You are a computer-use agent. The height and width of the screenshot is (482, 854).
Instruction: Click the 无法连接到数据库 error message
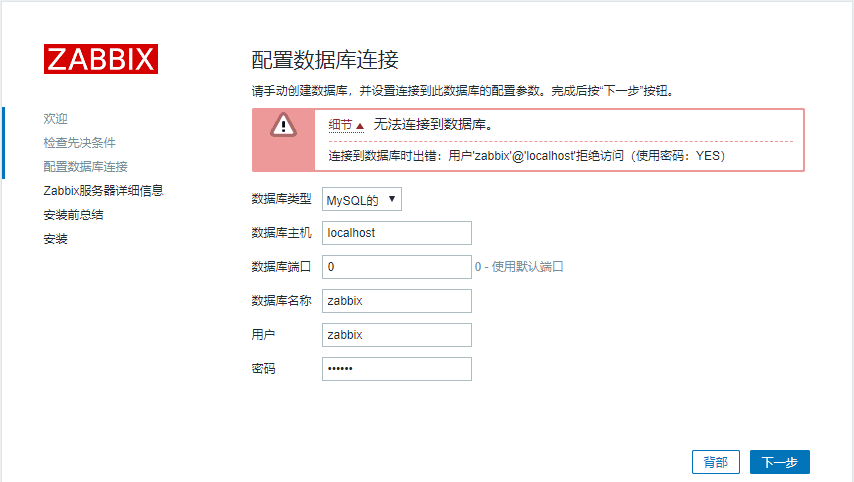pos(434,125)
